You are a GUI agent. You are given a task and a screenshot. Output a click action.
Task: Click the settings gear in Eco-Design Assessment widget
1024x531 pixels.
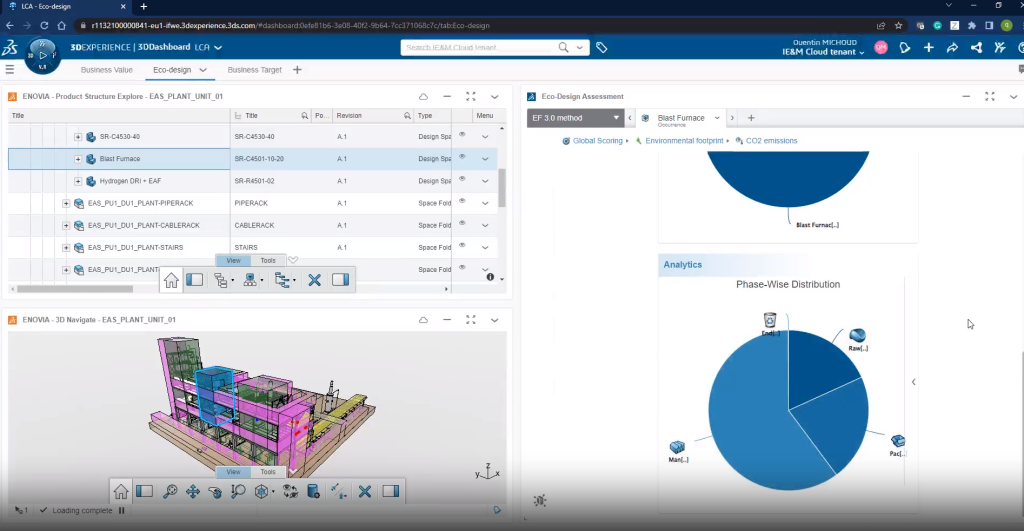(x=539, y=501)
